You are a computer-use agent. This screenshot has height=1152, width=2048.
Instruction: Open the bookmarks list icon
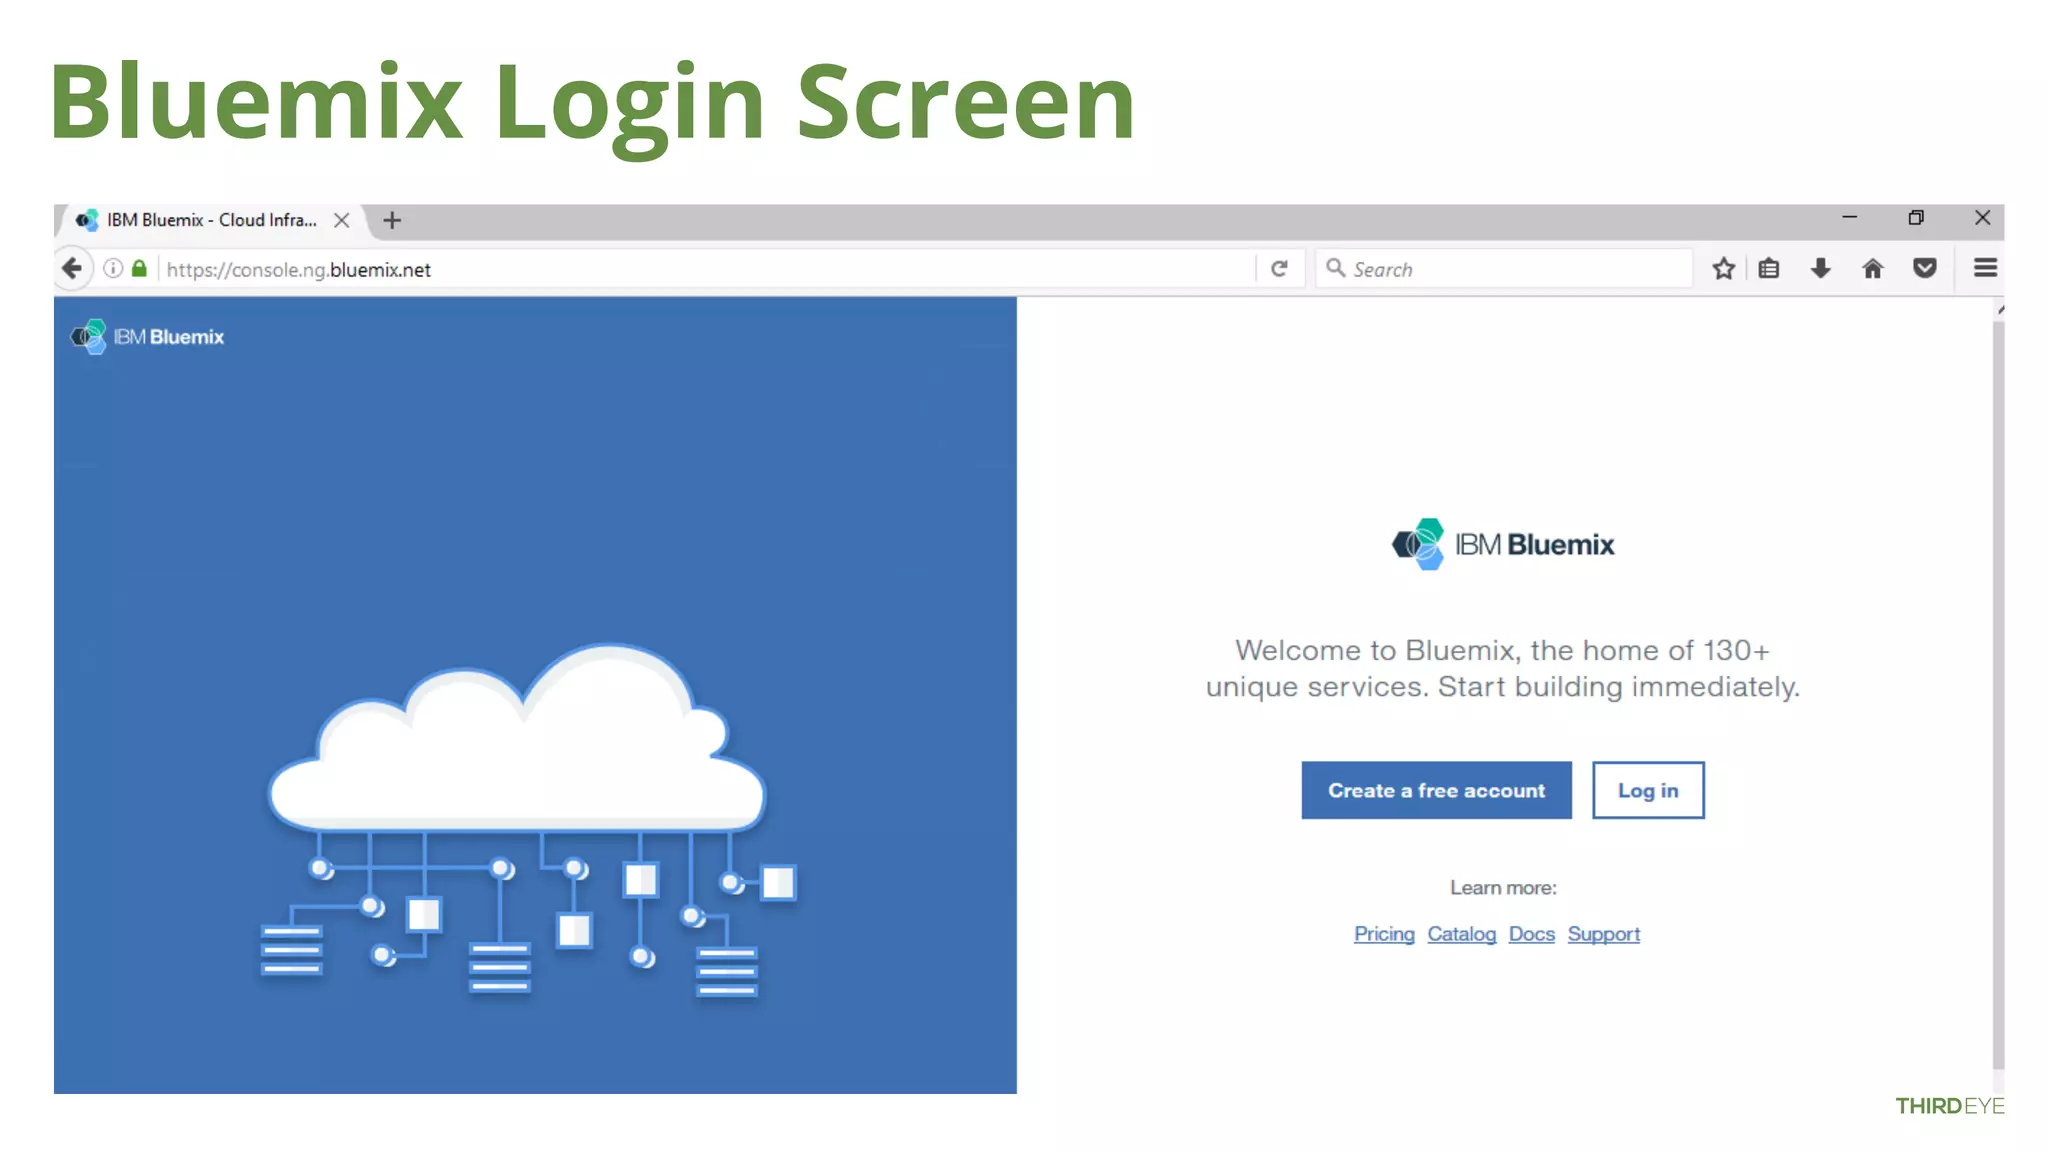1769,268
